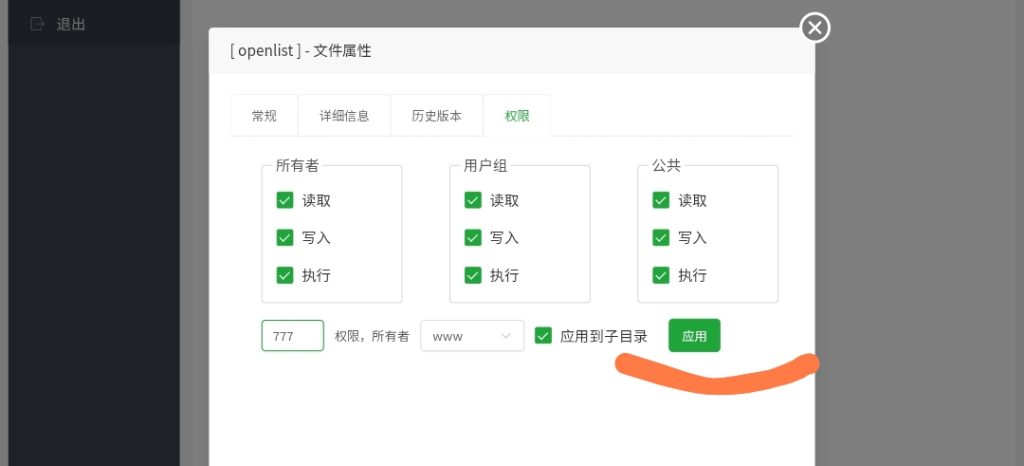Toggle 写入 checkbox for 用户组
The width and height of the screenshot is (1024, 466).
(x=473, y=238)
